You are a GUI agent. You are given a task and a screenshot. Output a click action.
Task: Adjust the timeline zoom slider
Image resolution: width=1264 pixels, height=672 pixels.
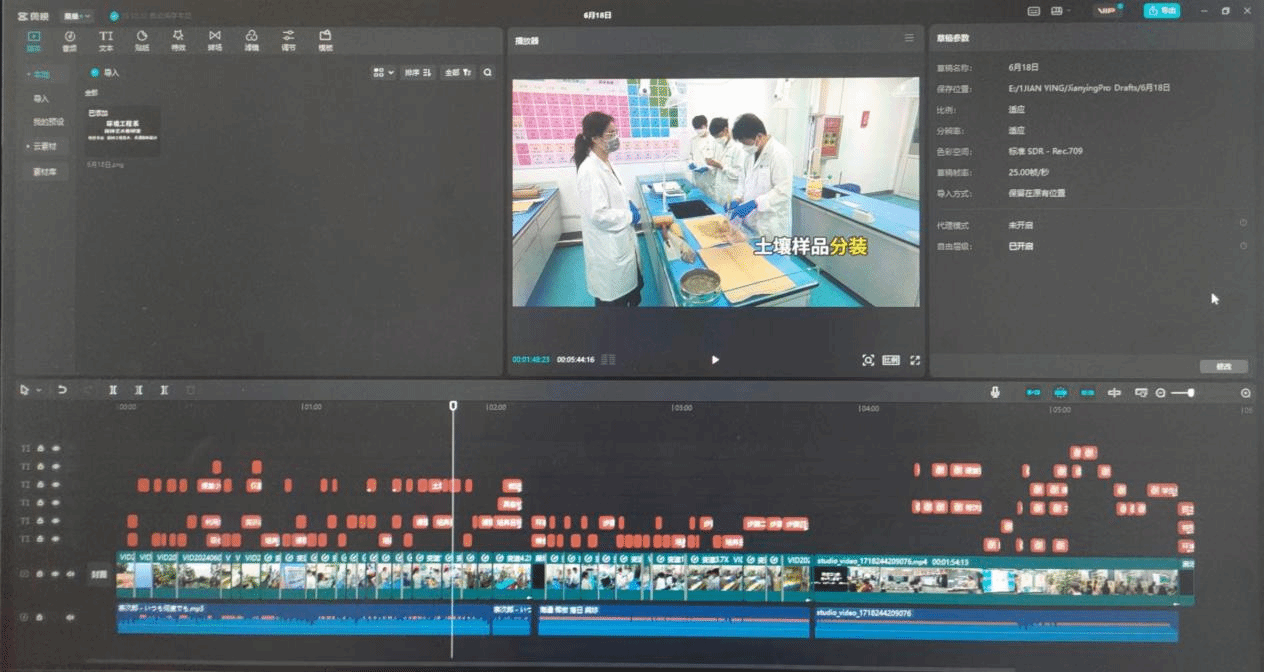1189,393
